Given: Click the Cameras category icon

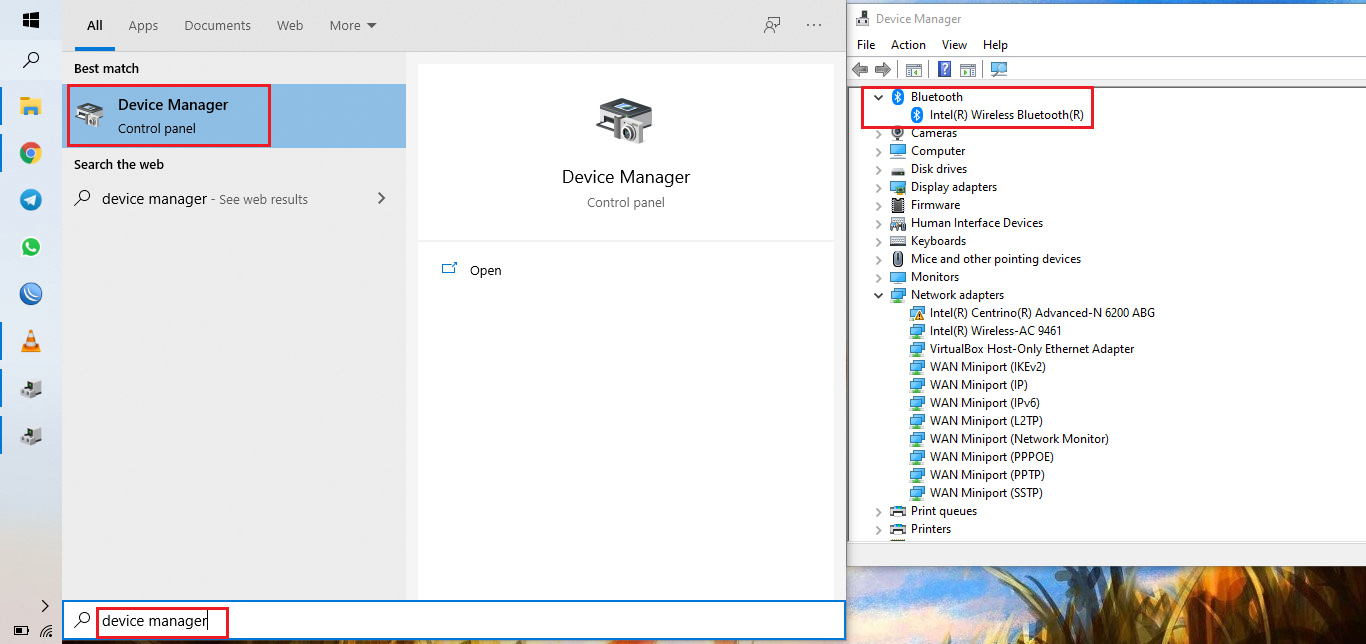Looking at the screenshot, I should [x=898, y=134].
